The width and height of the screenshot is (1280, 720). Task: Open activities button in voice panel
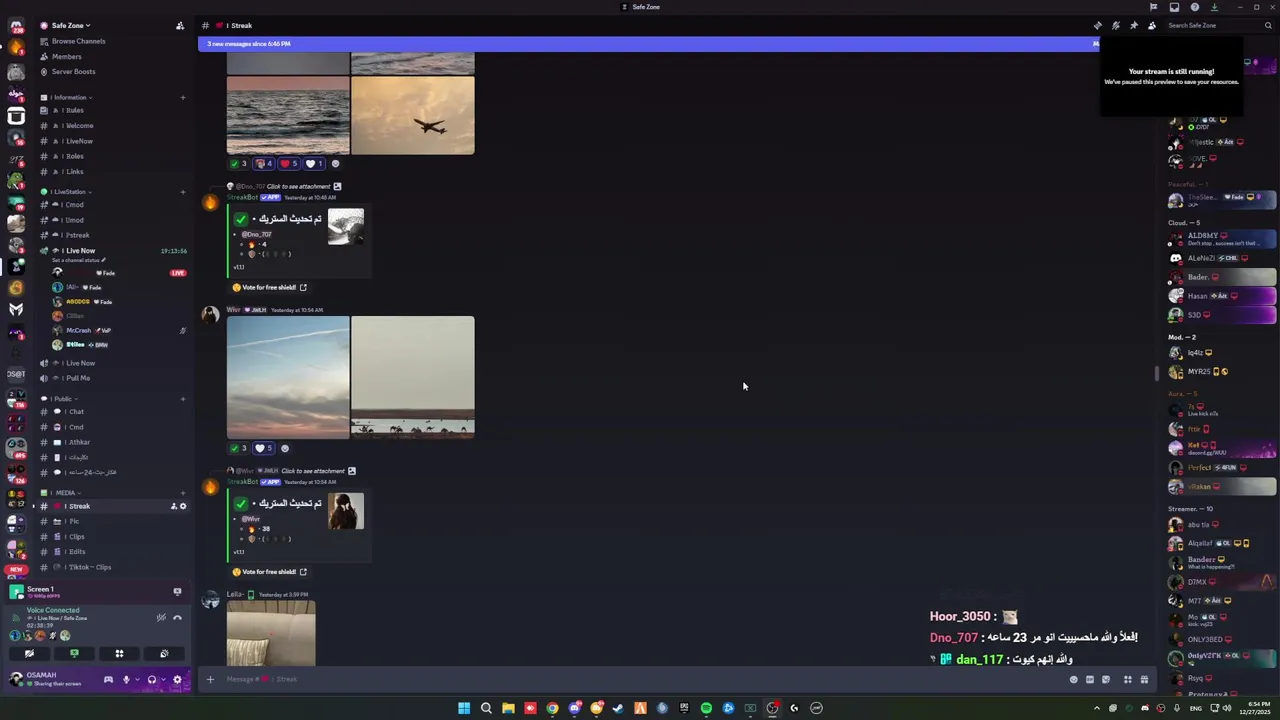click(119, 653)
